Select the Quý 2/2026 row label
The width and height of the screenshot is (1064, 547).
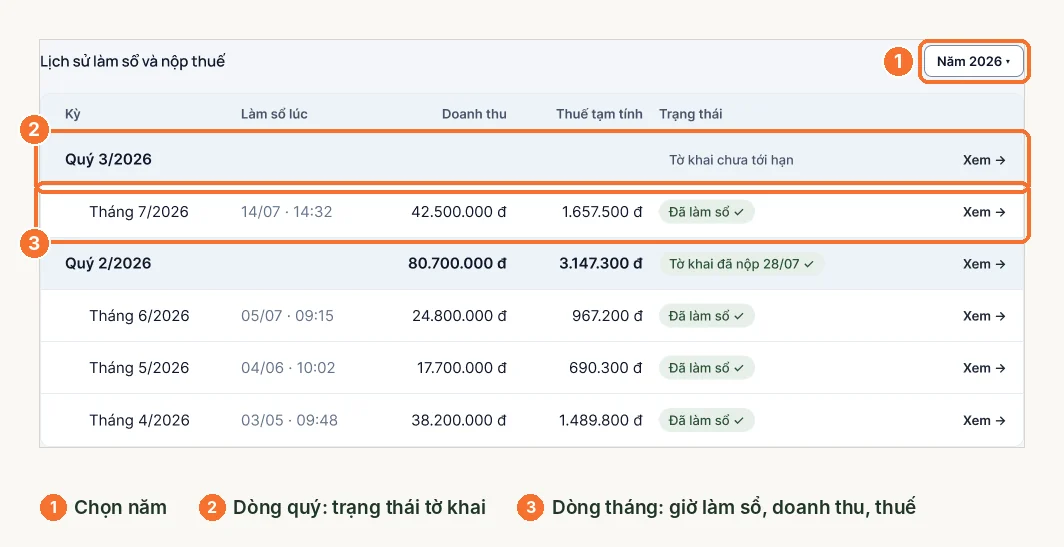click(109, 263)
